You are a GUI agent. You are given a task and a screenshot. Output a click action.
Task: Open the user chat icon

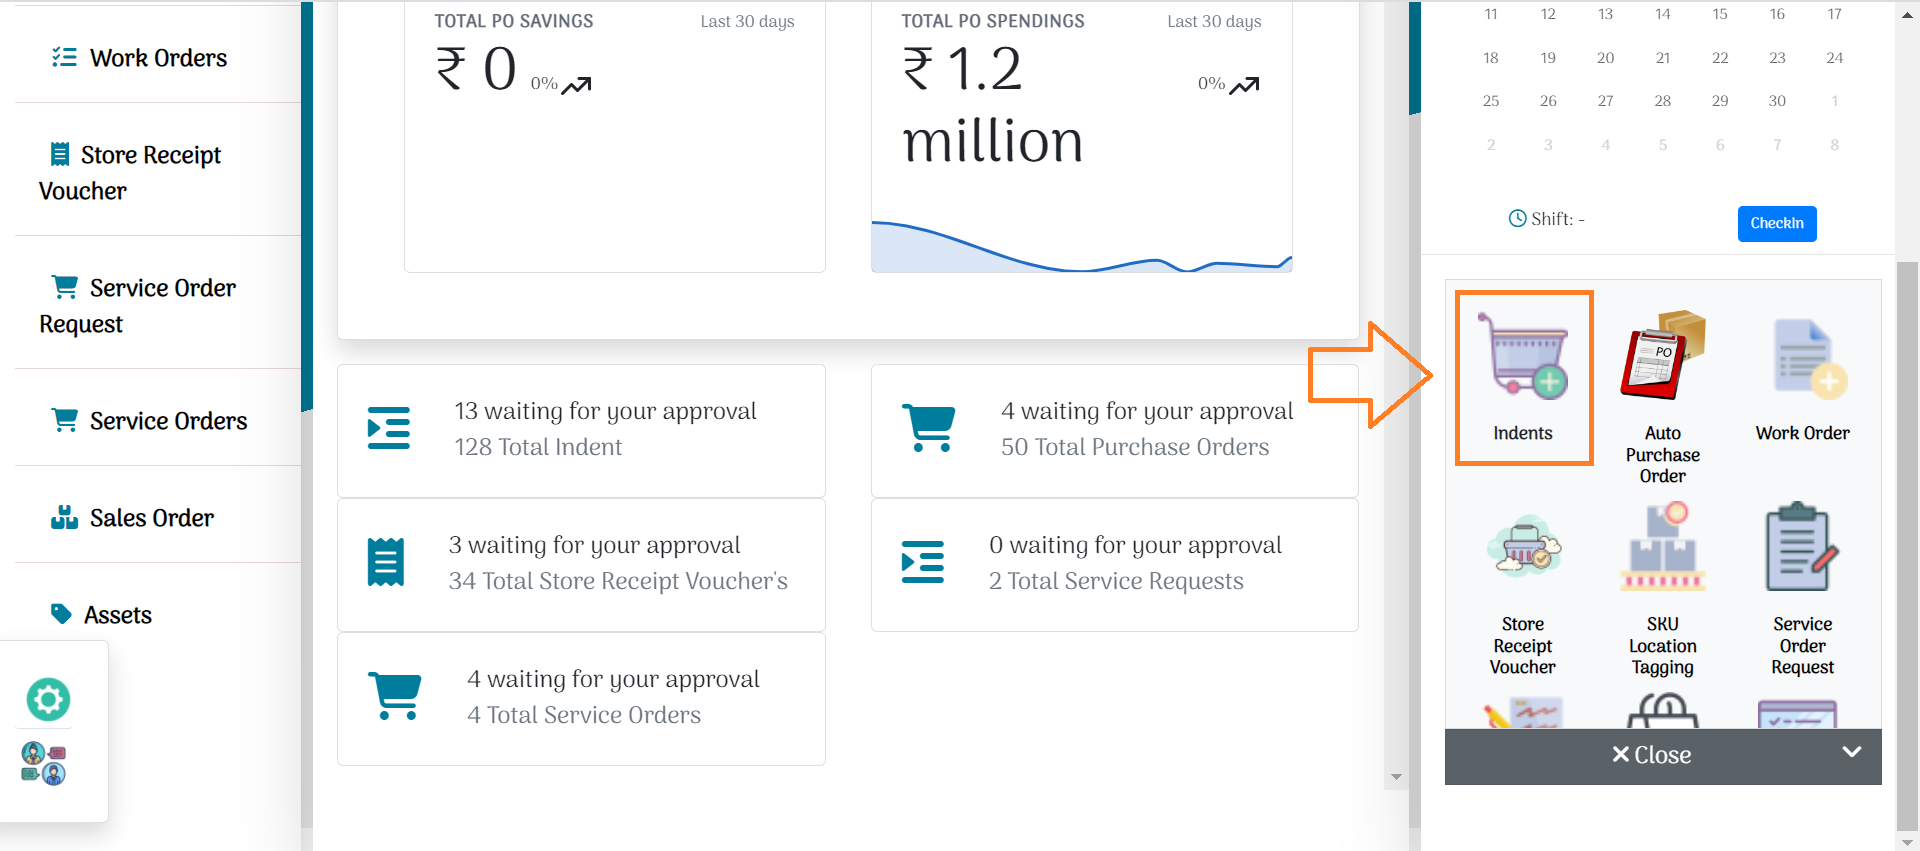click(44, 763)
